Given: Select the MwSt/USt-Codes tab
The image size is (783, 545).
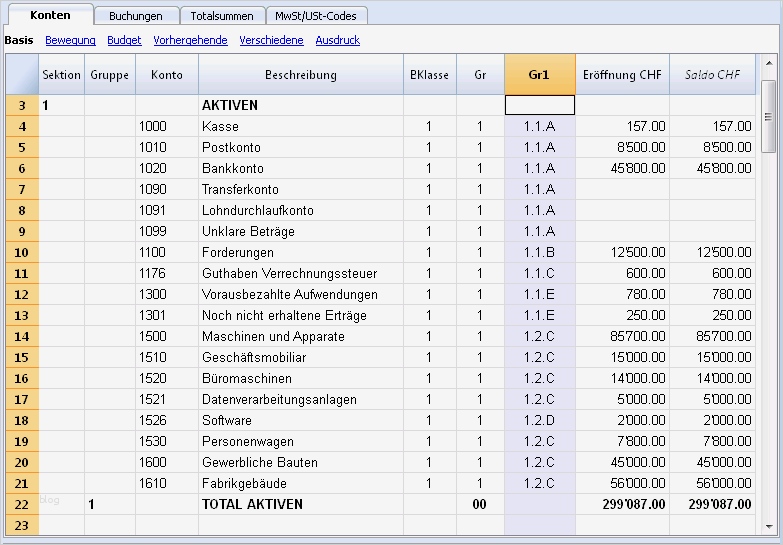Looking at the screenshot, I should (x=318, y=16).
